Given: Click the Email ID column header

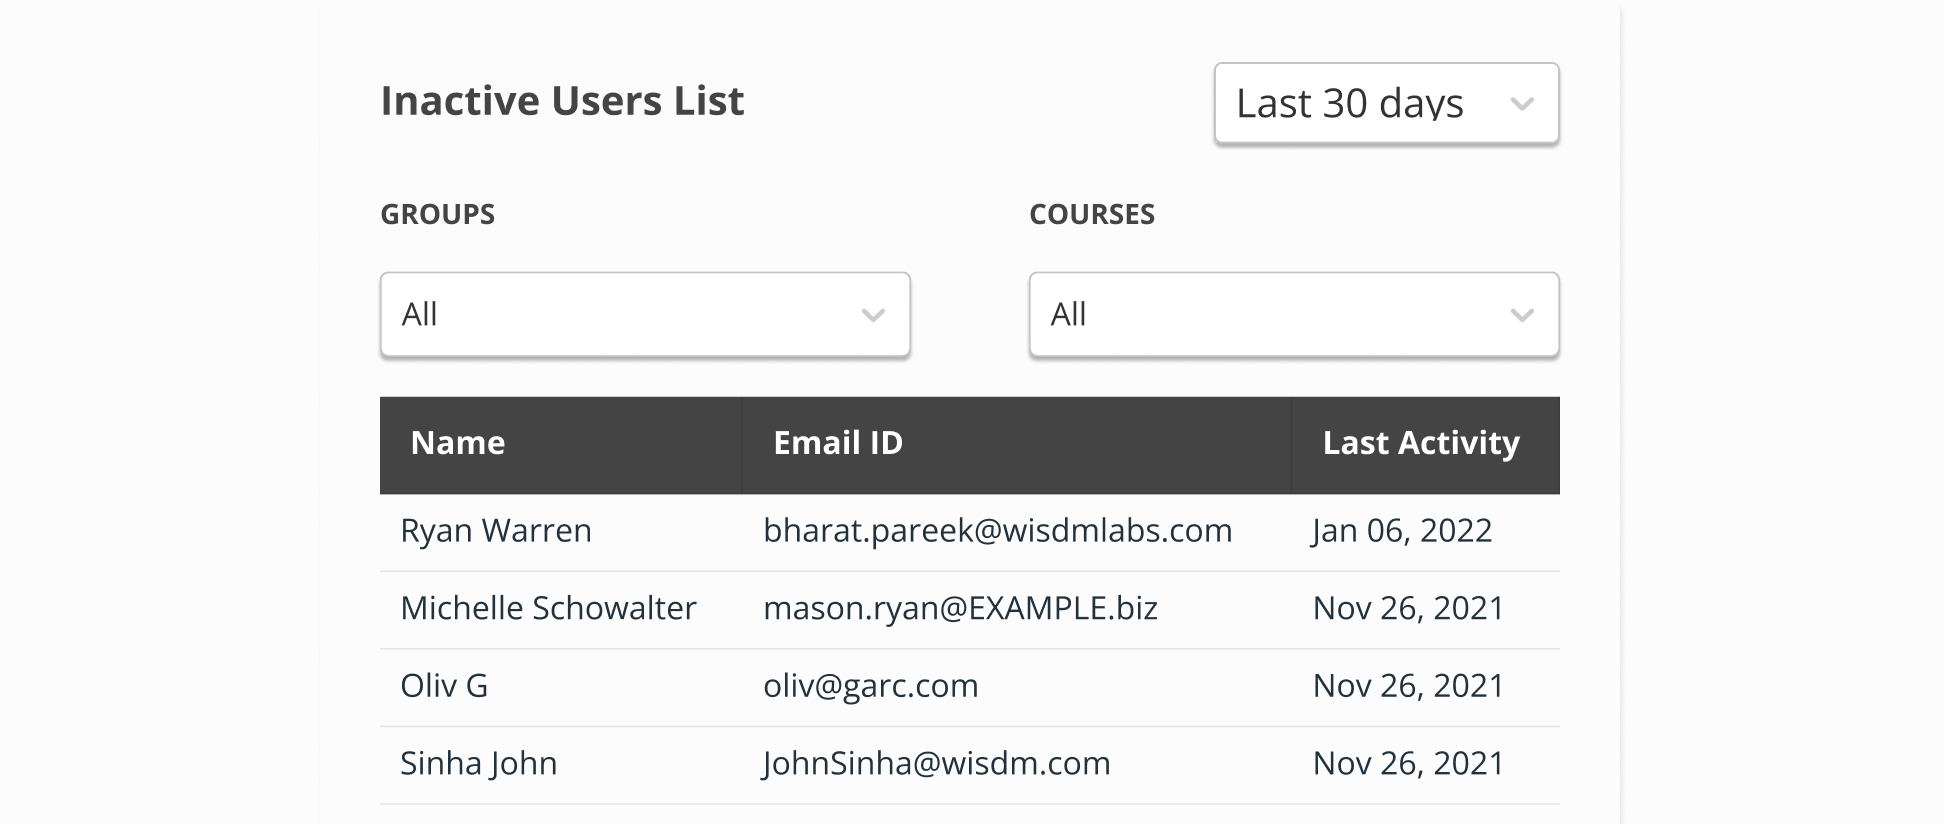Looking at the screenshot, I should click(838, 443).
